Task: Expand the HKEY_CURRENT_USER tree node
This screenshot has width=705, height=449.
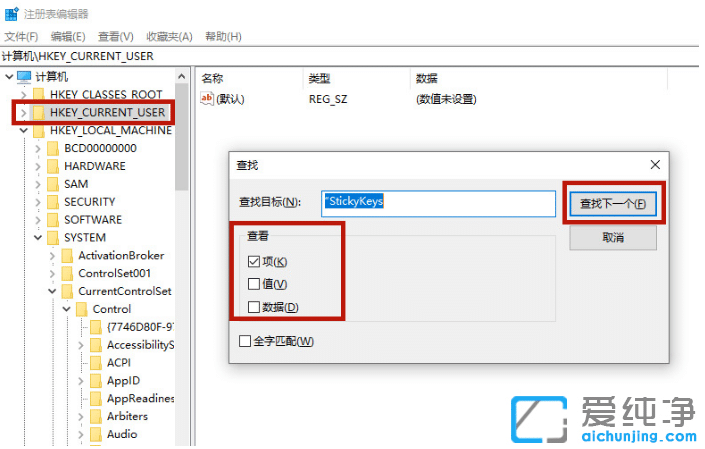Action: pyautogui.click(x=23, y=112)
